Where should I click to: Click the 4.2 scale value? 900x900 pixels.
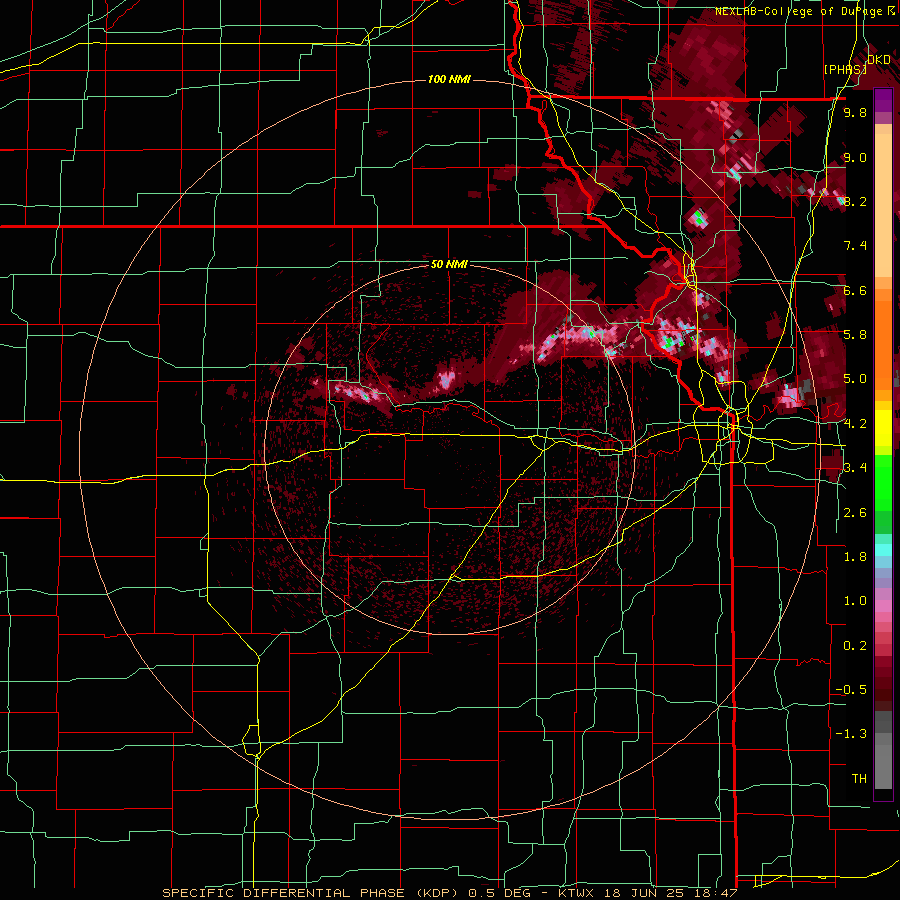tap(855, 424)
